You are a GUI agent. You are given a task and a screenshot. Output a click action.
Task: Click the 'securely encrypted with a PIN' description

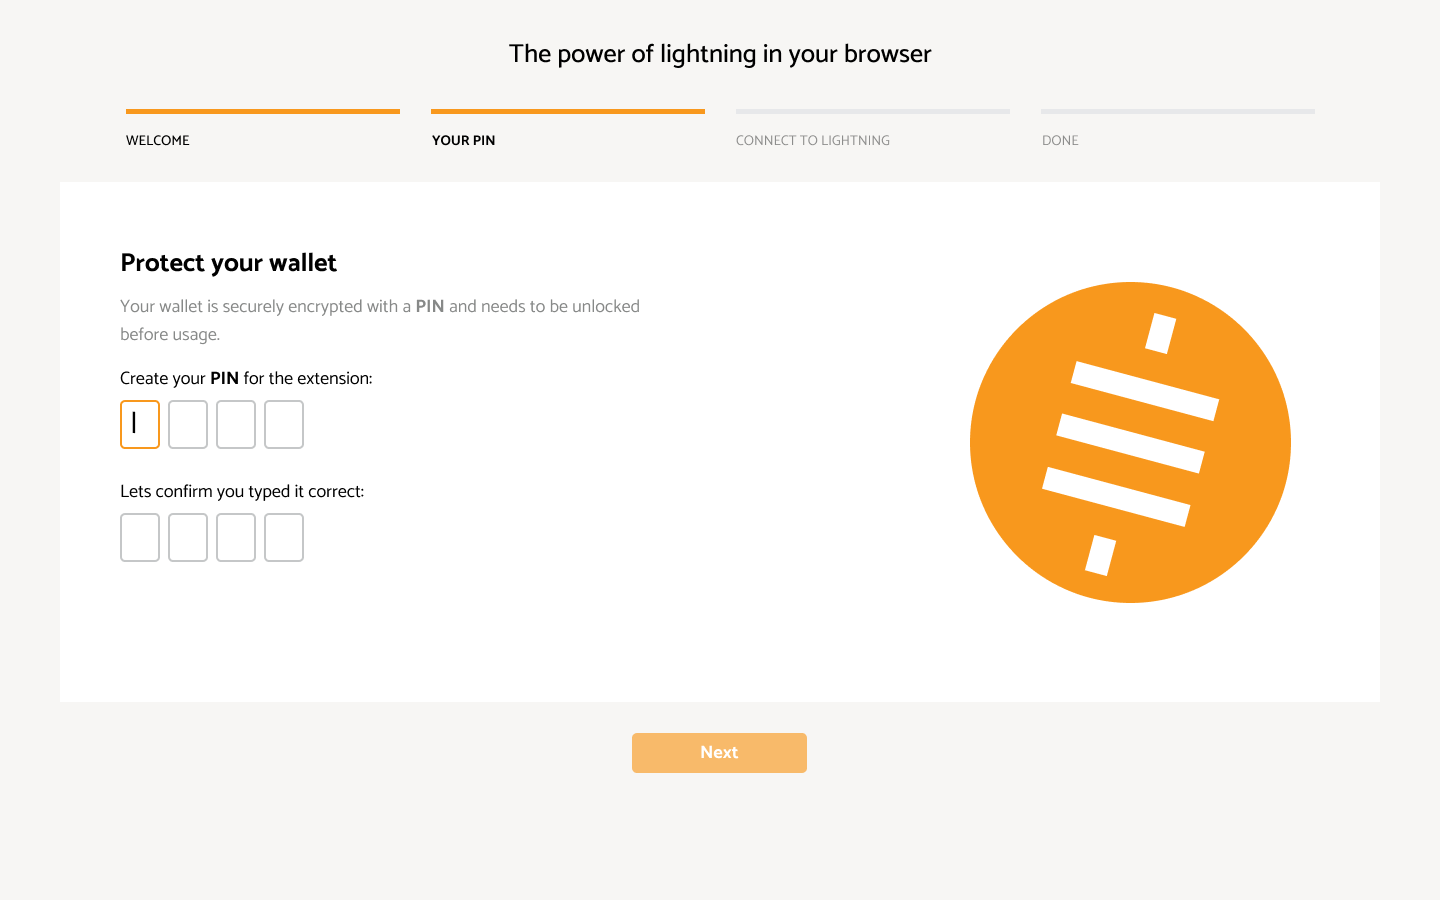point(380,320)
